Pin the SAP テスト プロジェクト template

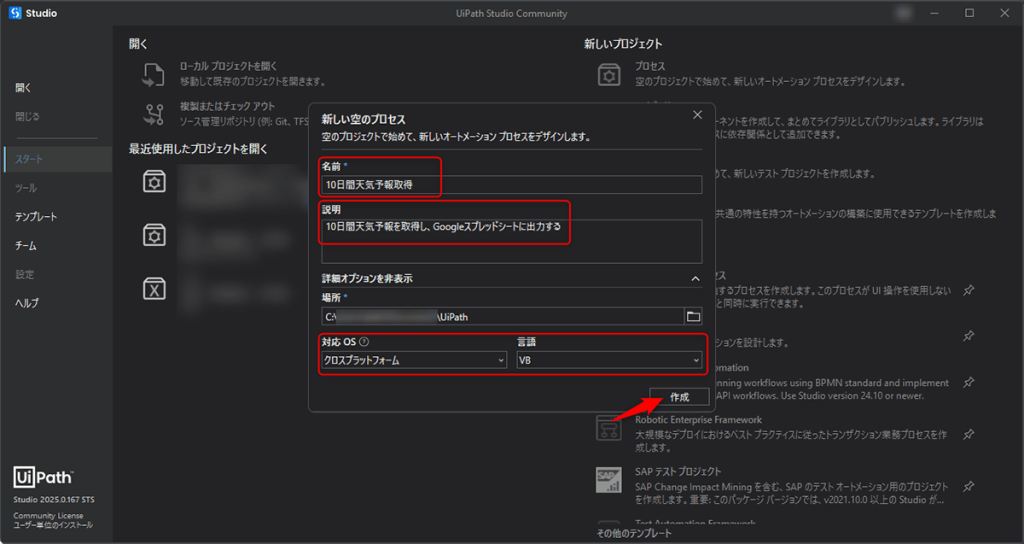[968, 486]
